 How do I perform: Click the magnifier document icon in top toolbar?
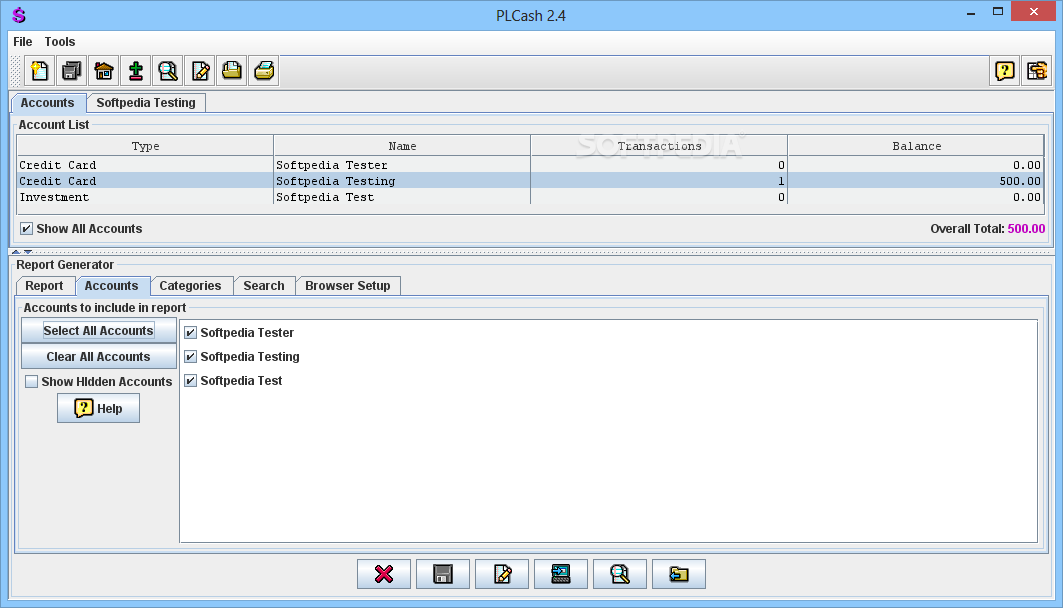pos(167,70)
